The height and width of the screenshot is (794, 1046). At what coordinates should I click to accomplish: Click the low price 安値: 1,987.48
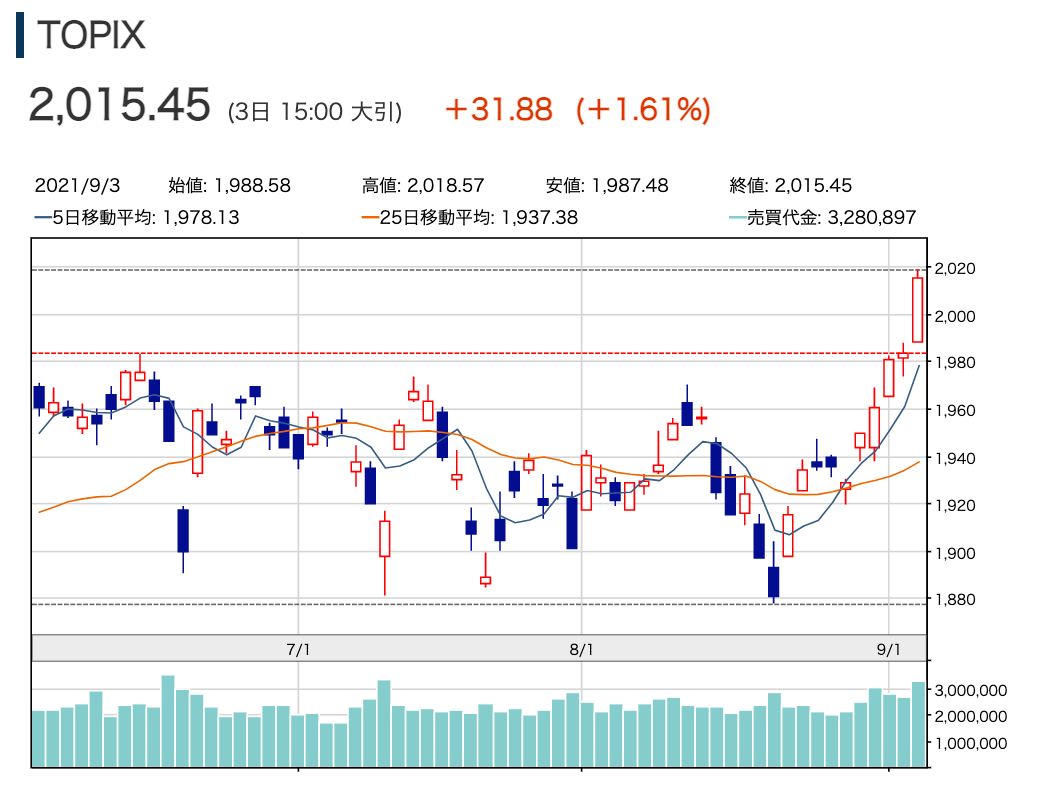[x=607, y=185]
